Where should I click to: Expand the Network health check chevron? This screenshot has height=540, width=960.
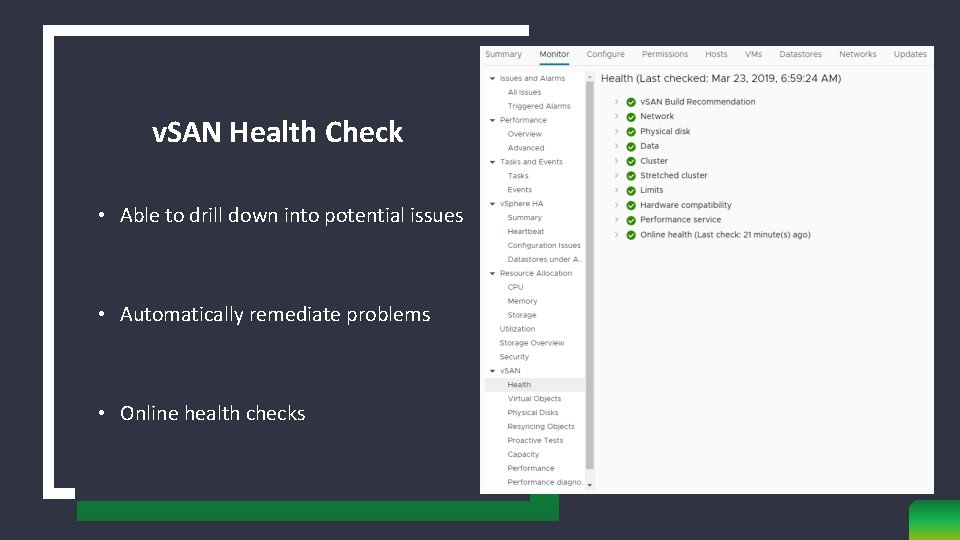pos(617,116)
